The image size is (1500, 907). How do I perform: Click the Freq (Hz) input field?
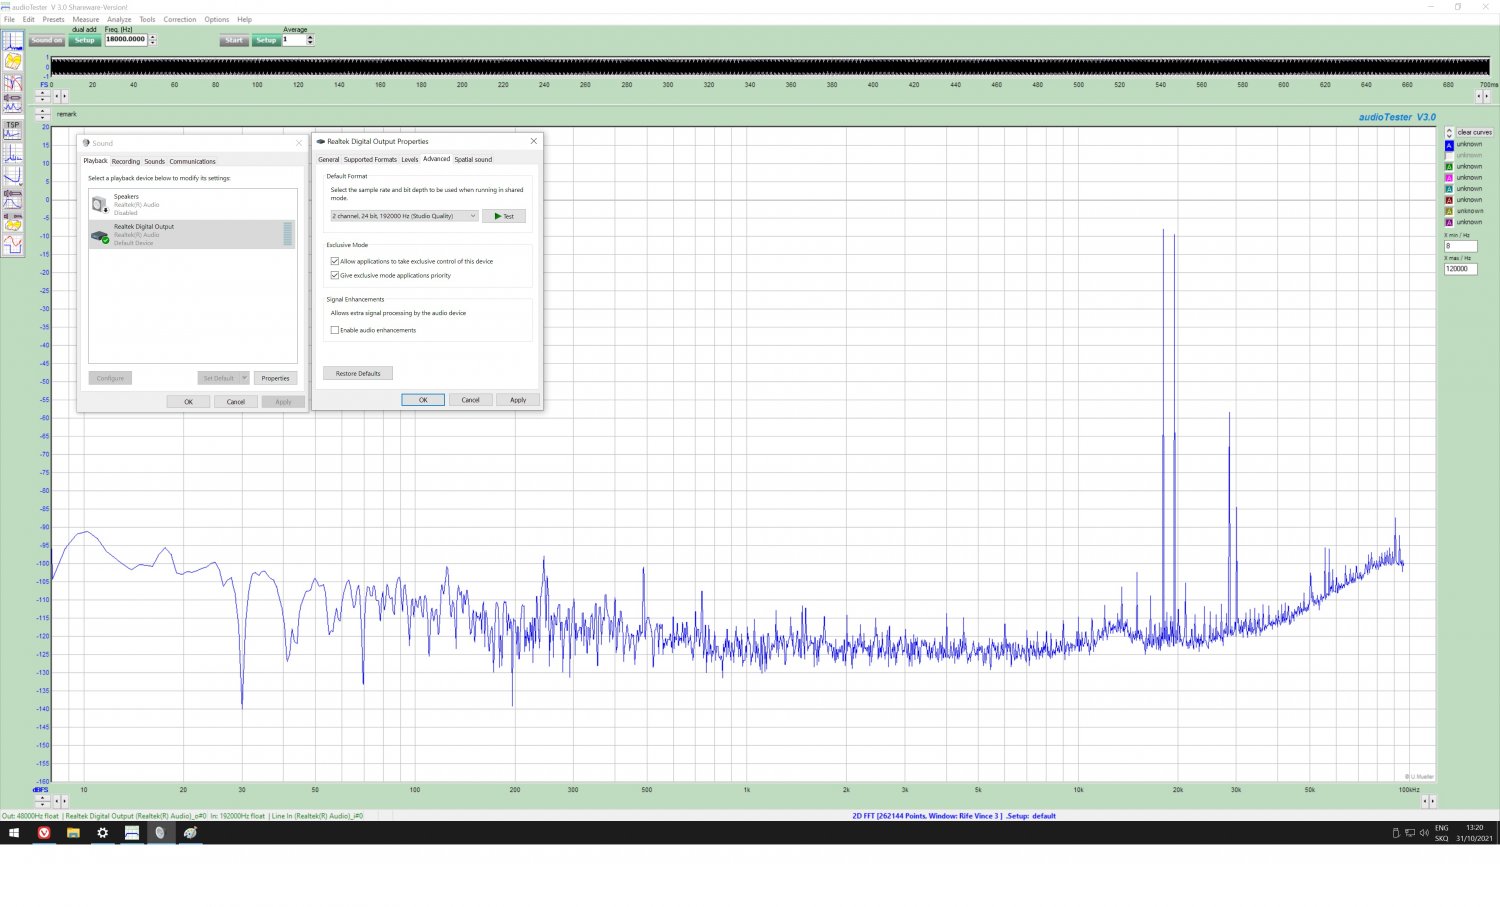tap(126, 40)
